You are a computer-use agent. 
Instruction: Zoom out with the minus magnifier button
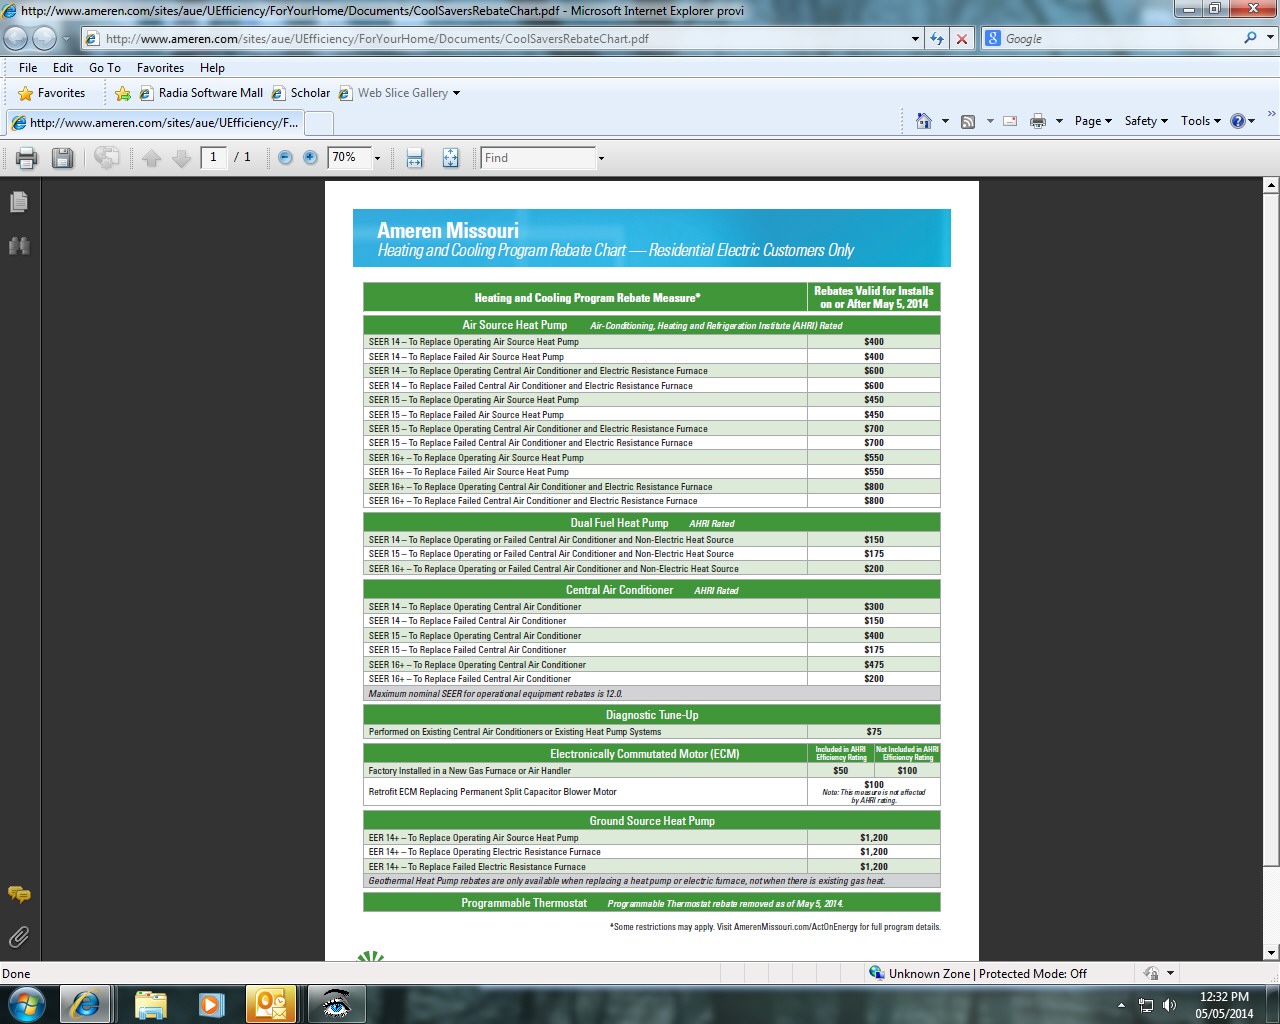[285, 158]
